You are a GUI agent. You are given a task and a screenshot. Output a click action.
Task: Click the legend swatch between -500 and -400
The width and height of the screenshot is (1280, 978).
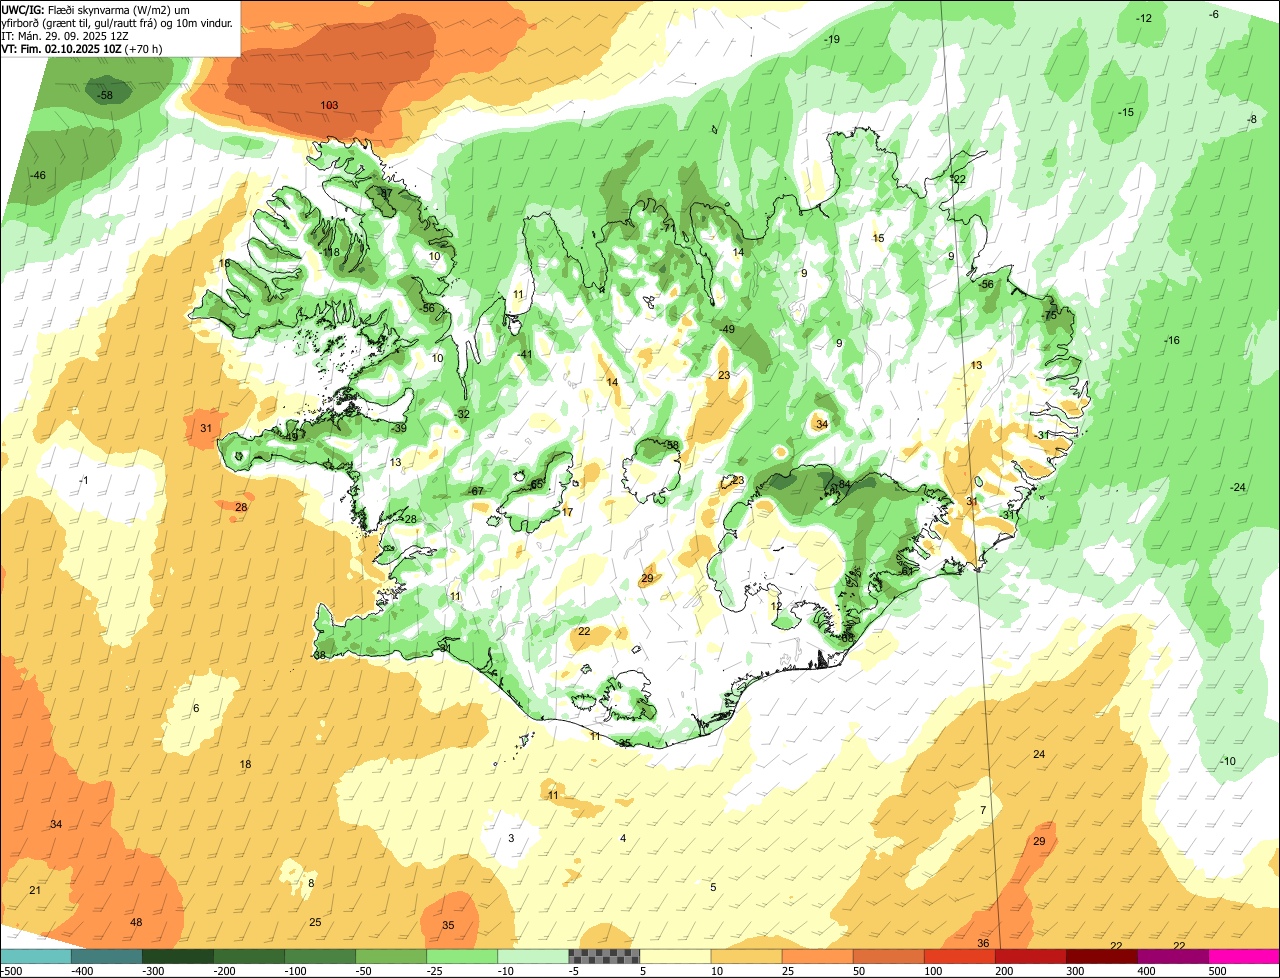(x=36, y=956)
